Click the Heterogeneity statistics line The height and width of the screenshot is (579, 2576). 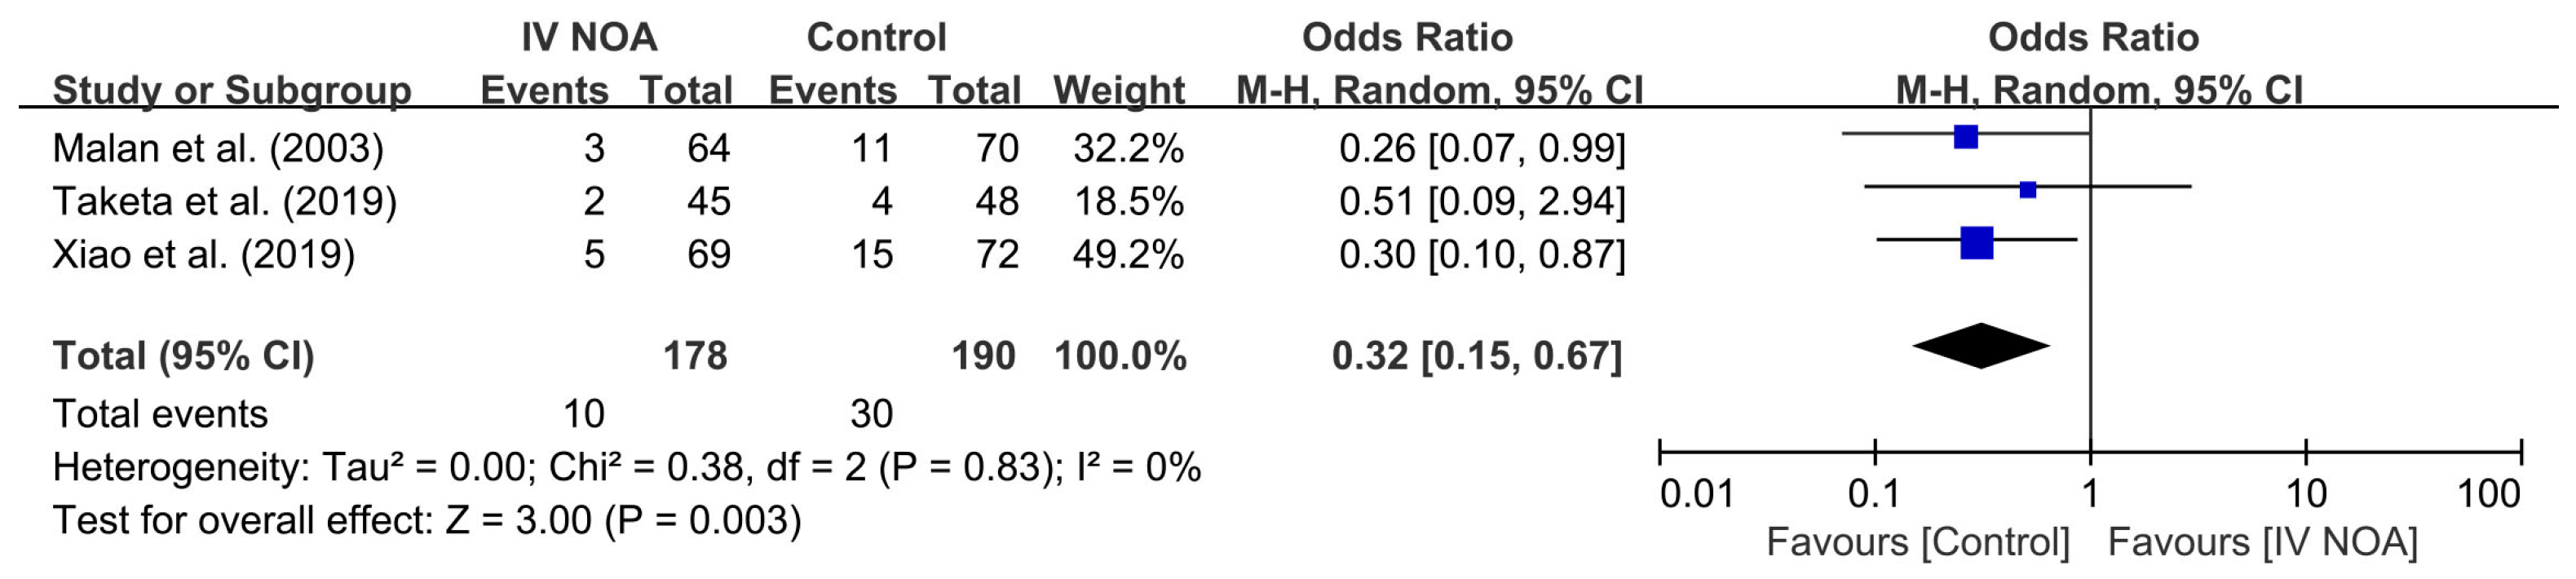point(626,467)
